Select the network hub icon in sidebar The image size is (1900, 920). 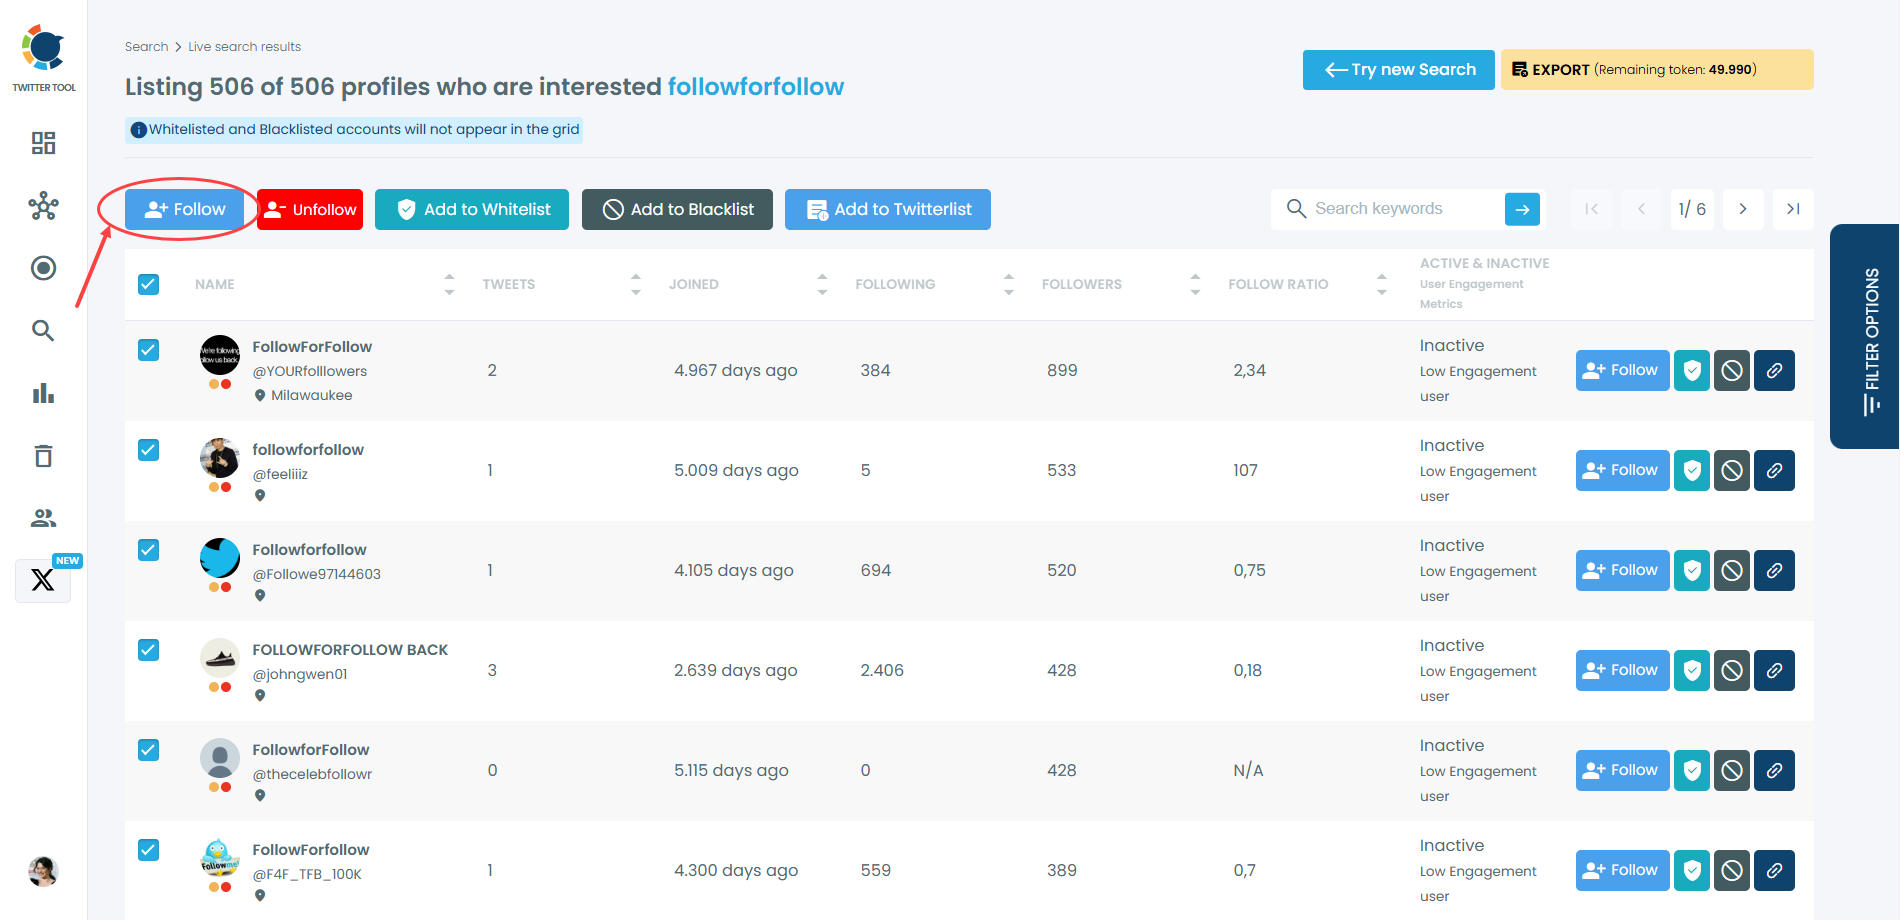point(43,206)
